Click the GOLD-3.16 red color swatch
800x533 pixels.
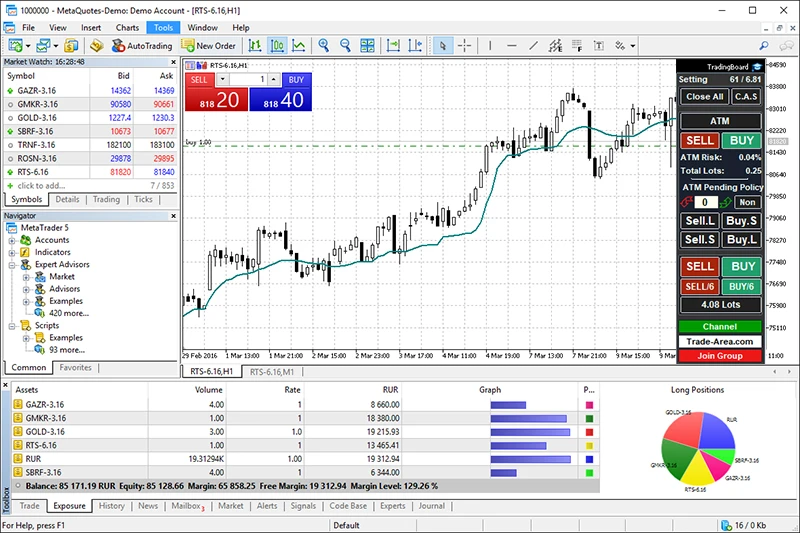pyautogui.click(x=589, y=432)
